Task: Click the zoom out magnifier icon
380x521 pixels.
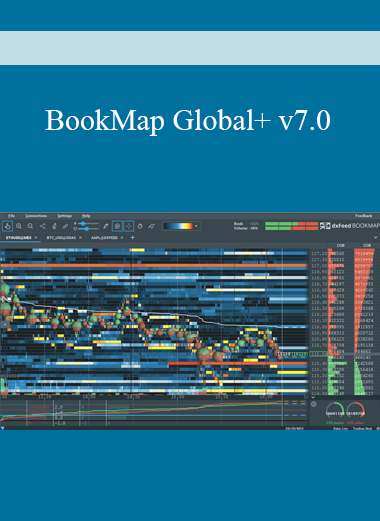Action: point(30,226)
